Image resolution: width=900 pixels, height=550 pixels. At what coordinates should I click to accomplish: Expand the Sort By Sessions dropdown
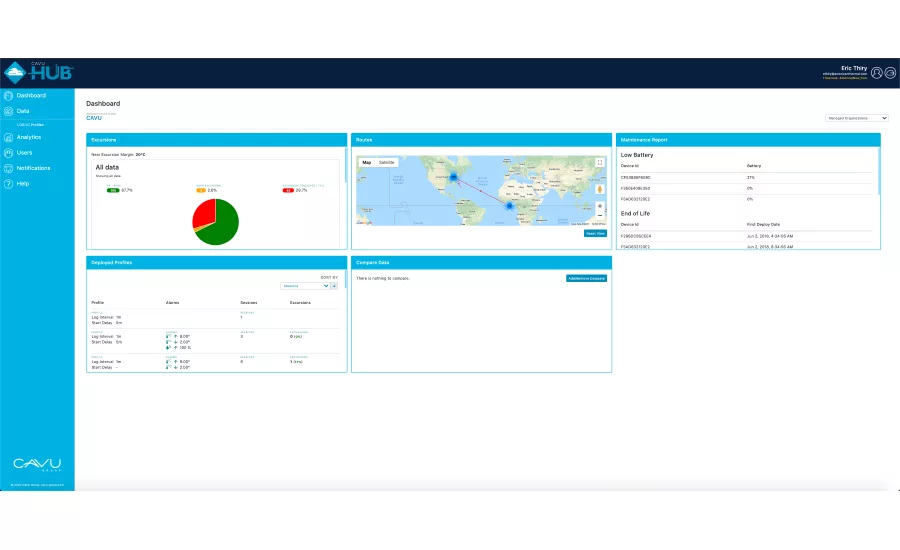tap(305, 286)
